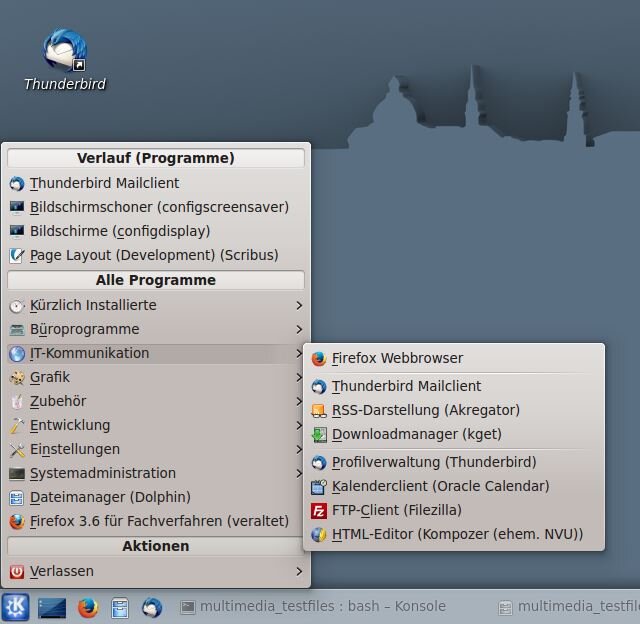Expand Kürzlich Installierte submenu arrow
This screenshot has height=624, width=640.
299,306
